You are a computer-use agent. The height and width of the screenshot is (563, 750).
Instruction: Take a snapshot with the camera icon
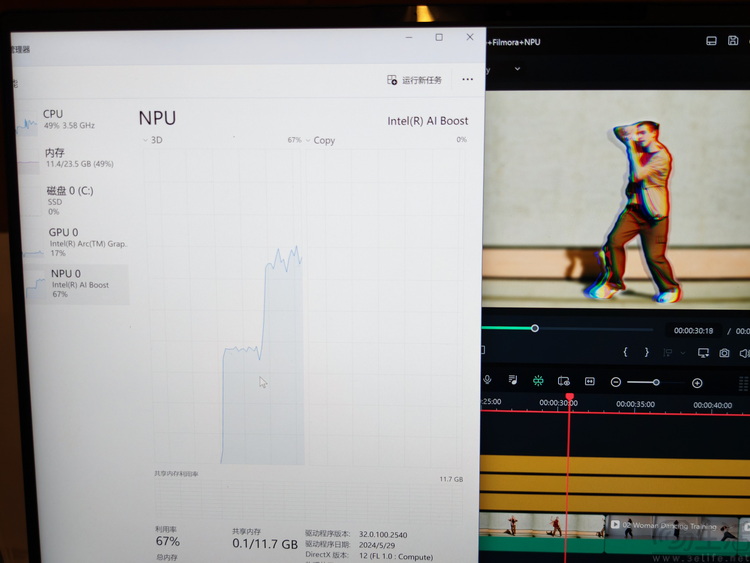[x=724, y=353]
